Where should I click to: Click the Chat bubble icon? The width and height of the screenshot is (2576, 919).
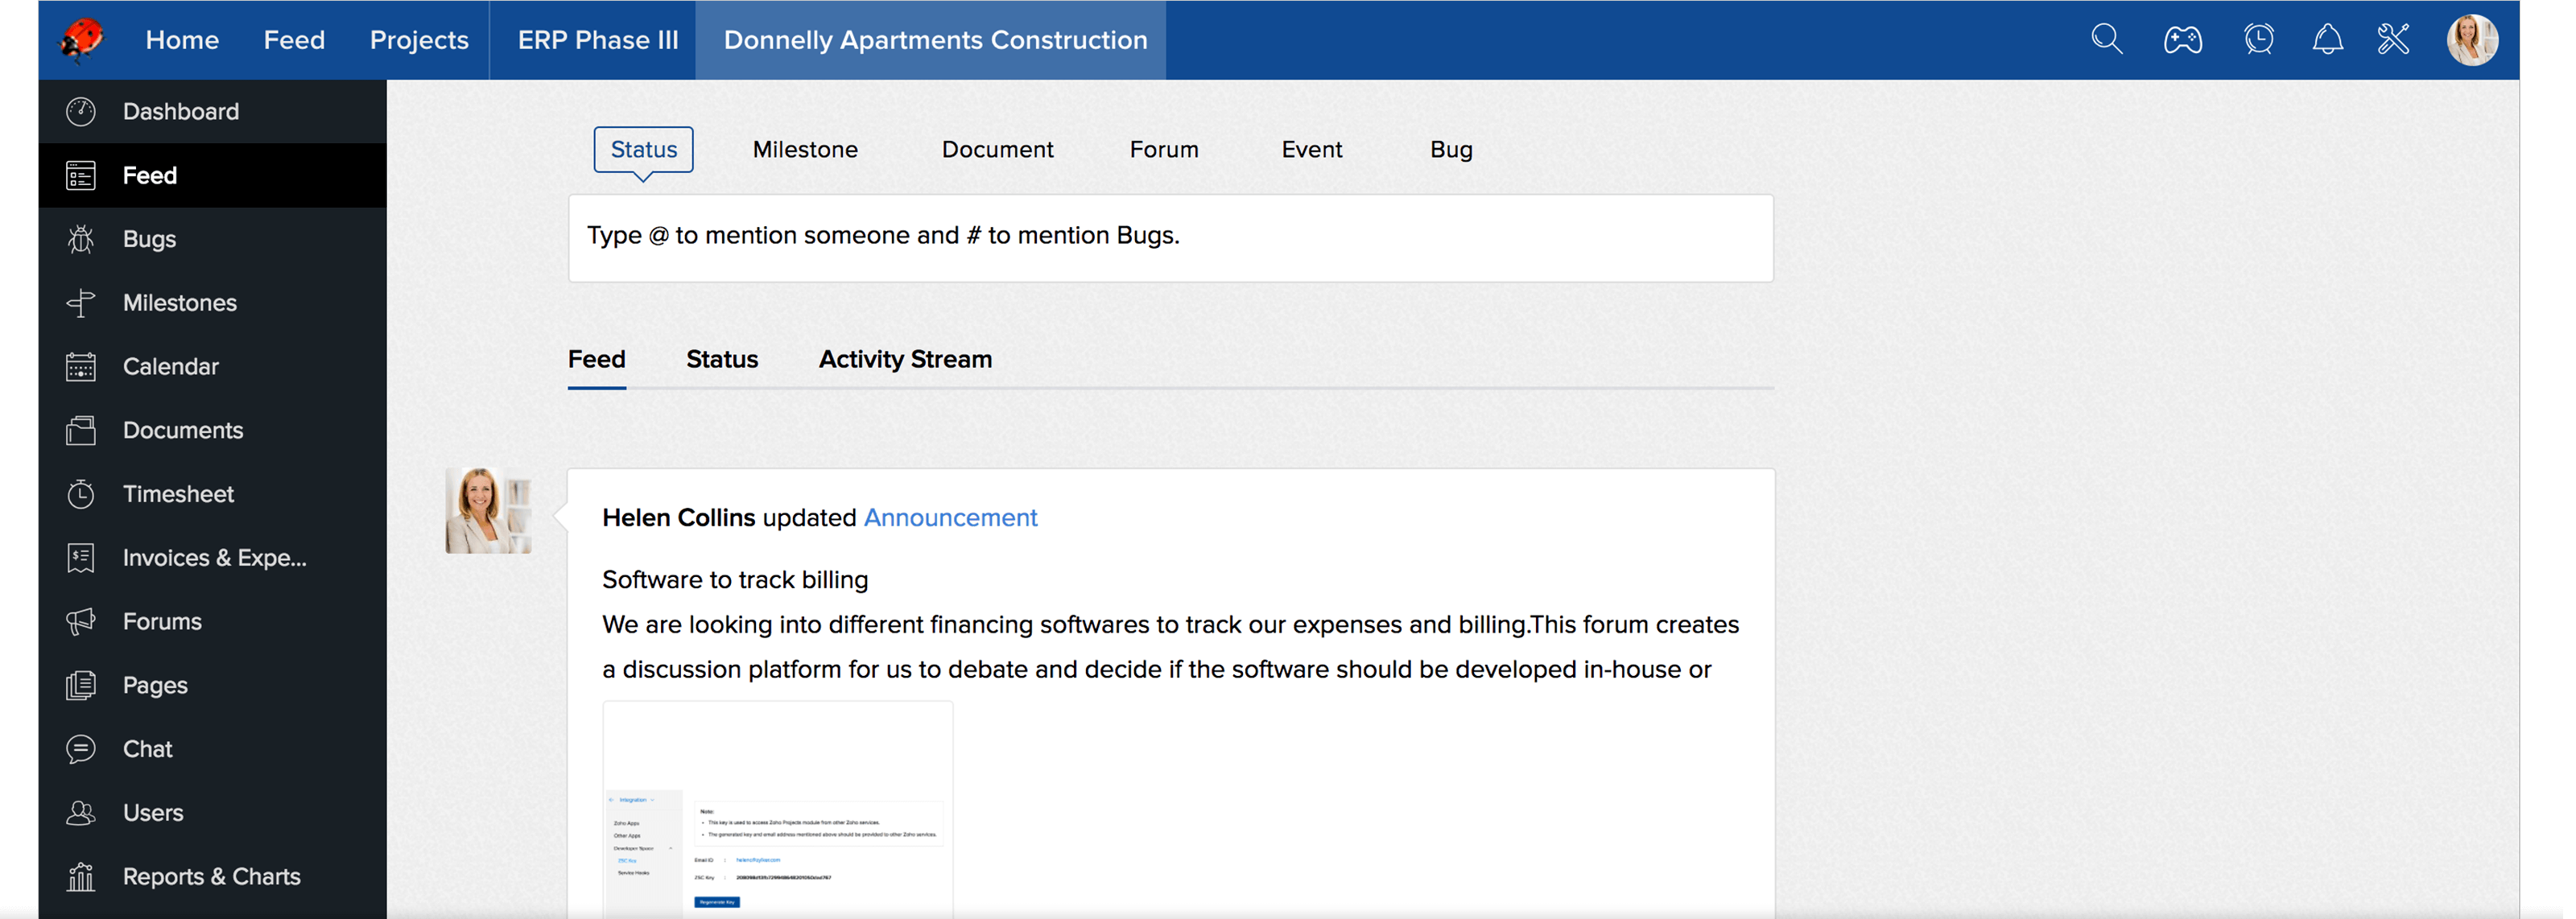point(81,749)
